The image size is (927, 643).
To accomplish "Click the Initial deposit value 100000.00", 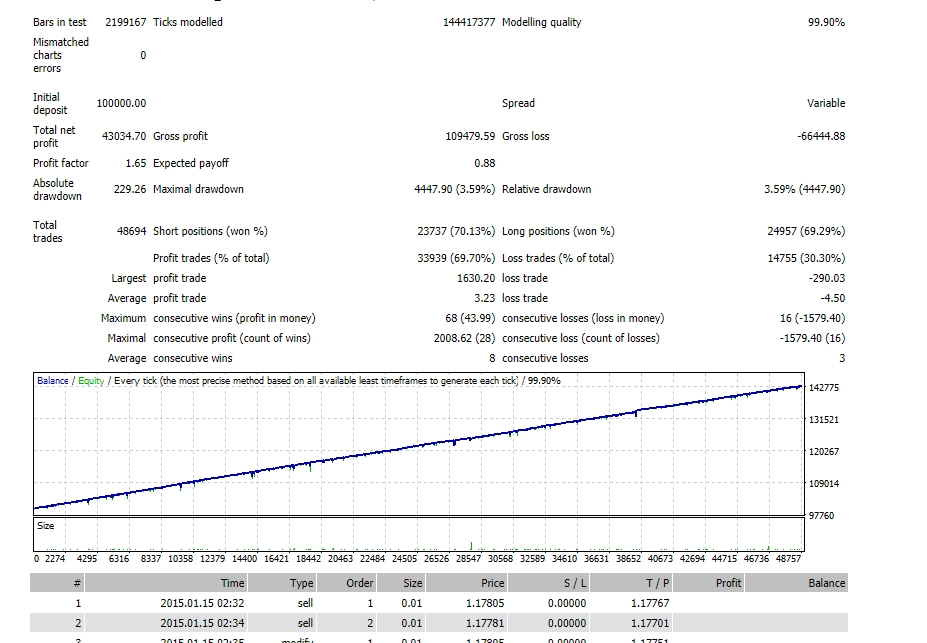I will click(121, 103).
